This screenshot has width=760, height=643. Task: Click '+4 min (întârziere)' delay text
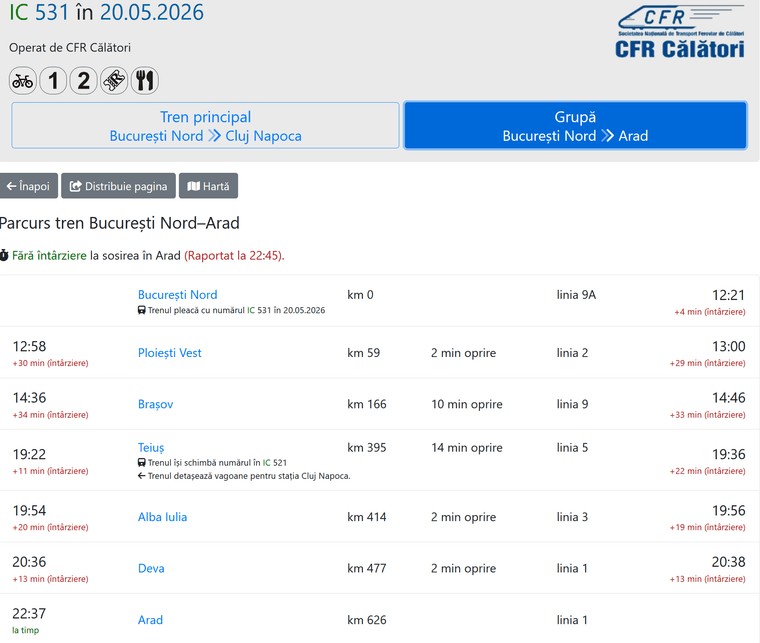[x=710, y=312]
